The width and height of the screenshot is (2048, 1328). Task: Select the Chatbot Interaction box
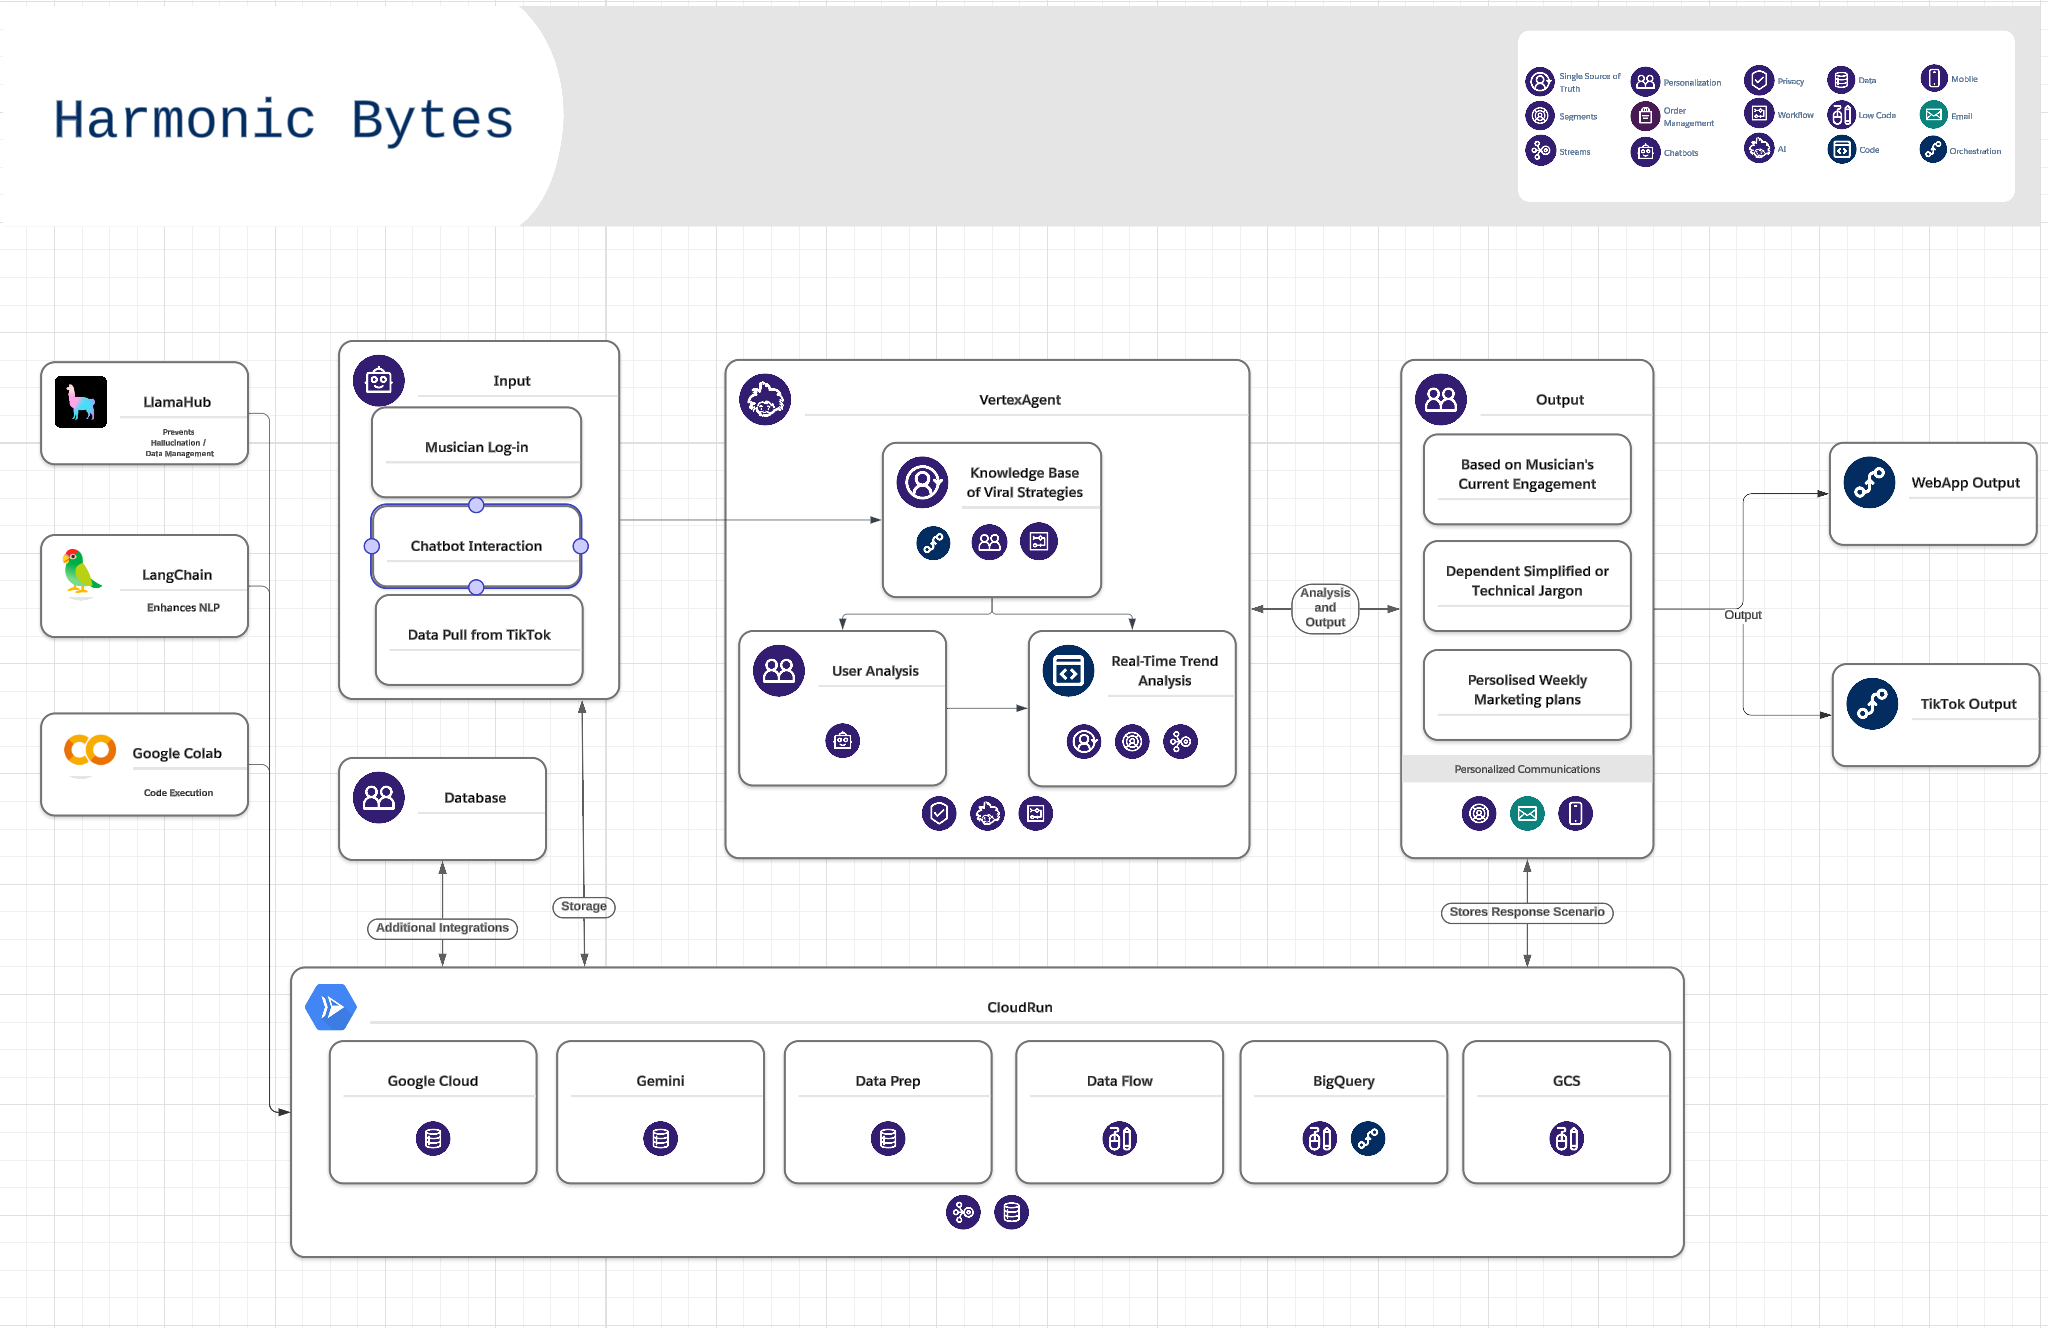476,546
